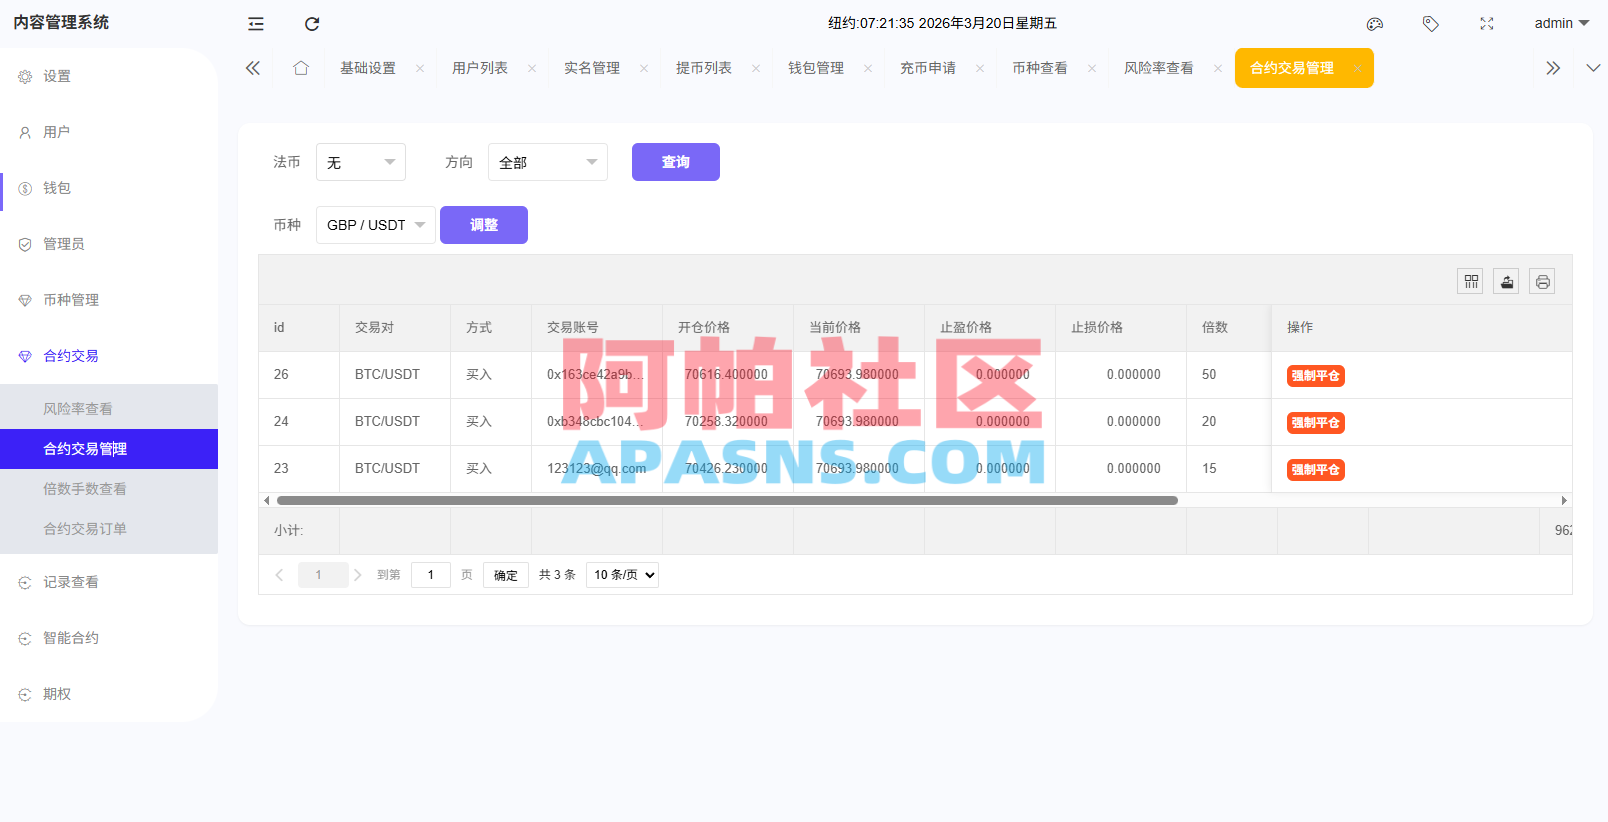Switch to the 实名管理 tab

[592, 68]
